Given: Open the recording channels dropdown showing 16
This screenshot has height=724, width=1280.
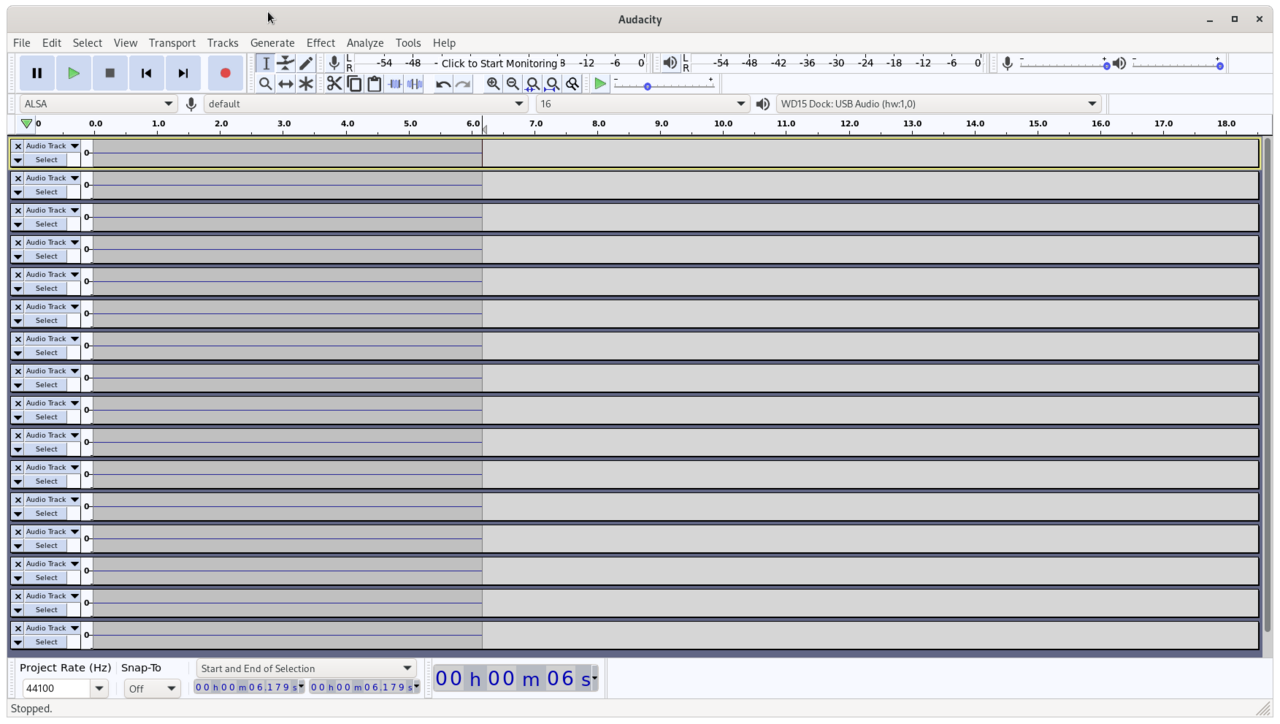Looking at the screenshot, I should pyautogui.click(x=642, y=104).
